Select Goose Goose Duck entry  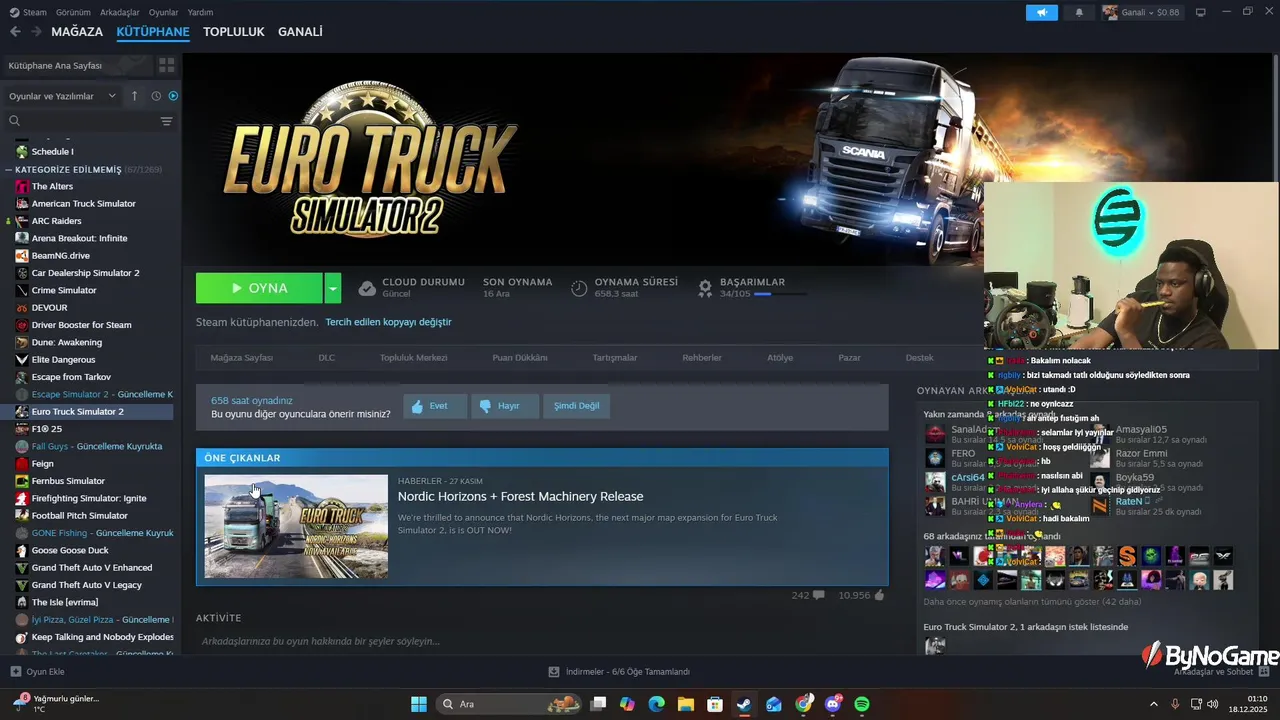pyautogui.click(x=70, y=550)
